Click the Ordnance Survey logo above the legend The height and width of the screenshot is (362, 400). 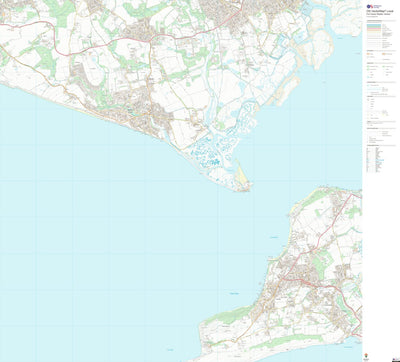[x=374, y=6]
